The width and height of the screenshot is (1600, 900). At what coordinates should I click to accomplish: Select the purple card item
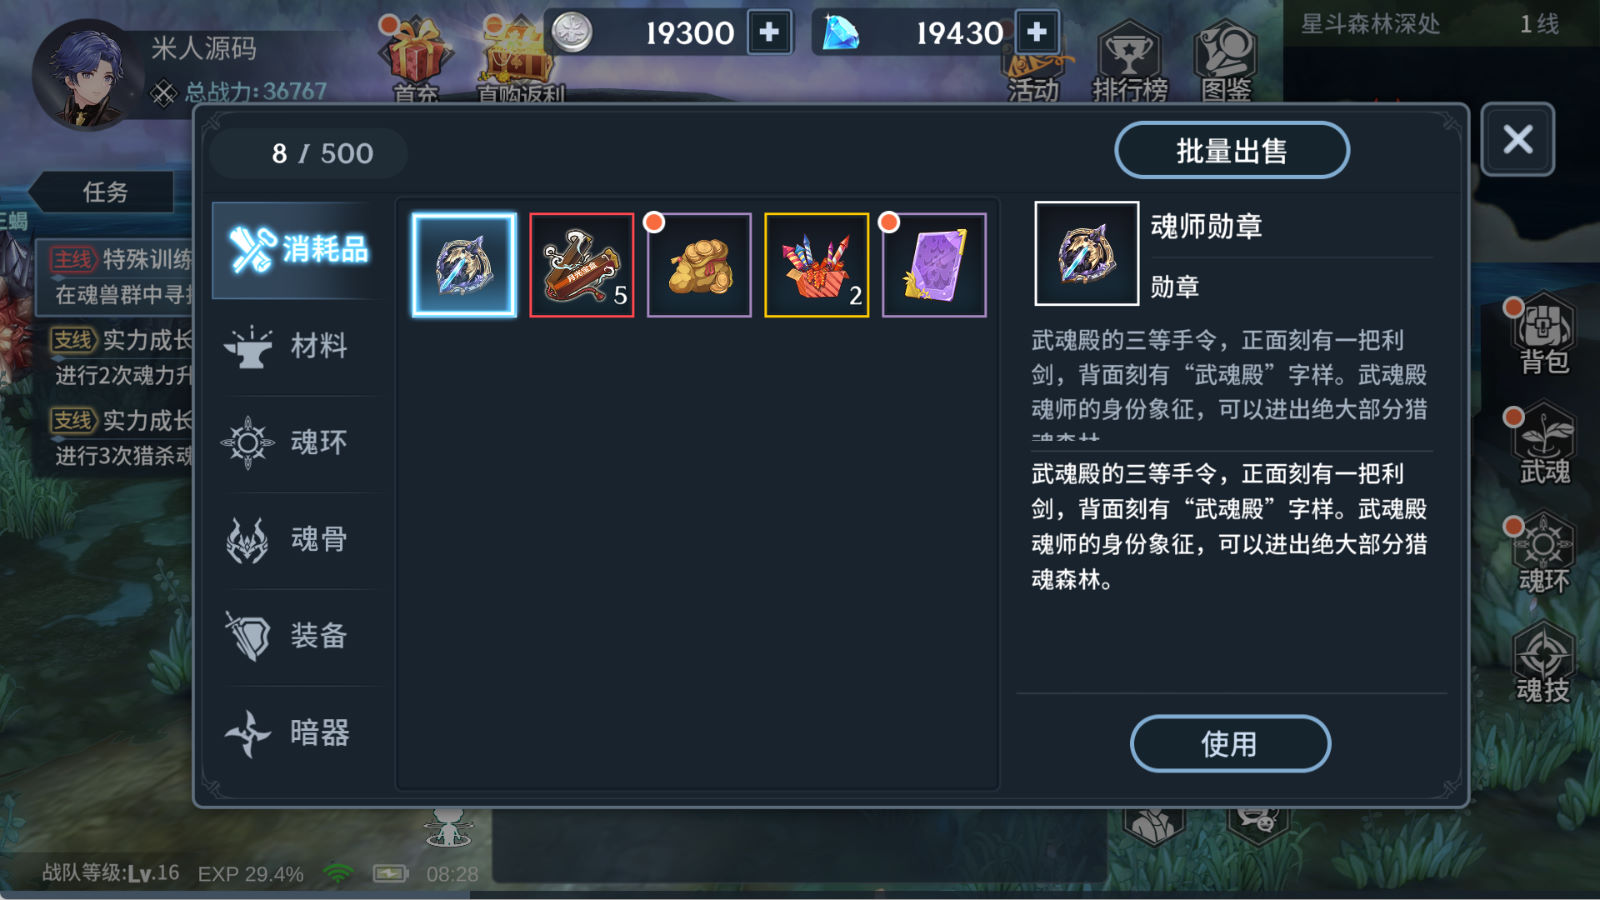pos(934,265)
